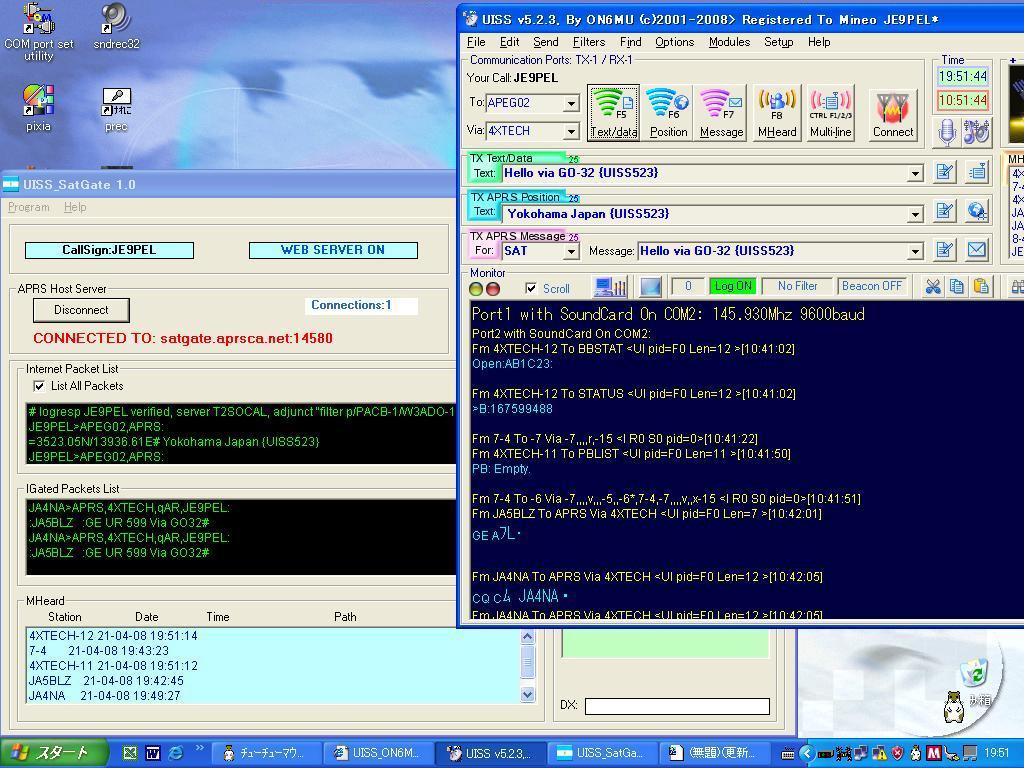Screen dimensions: 1024x768
Task: Expand the To: APEG02 dropdown
Action: coord(571,103)
